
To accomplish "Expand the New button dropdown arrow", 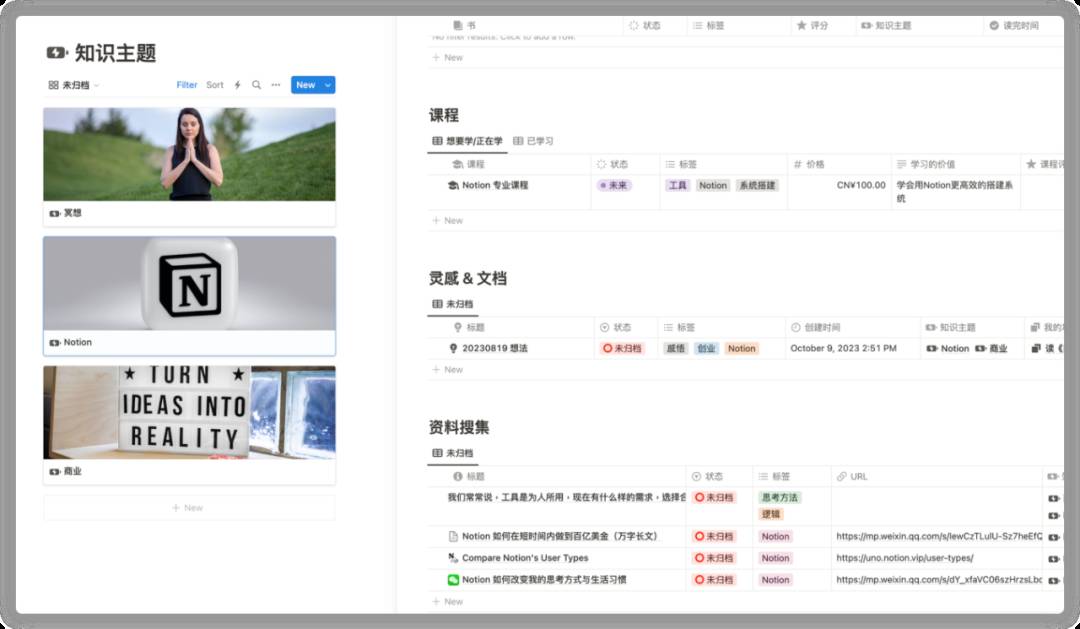I will point(329,85).
